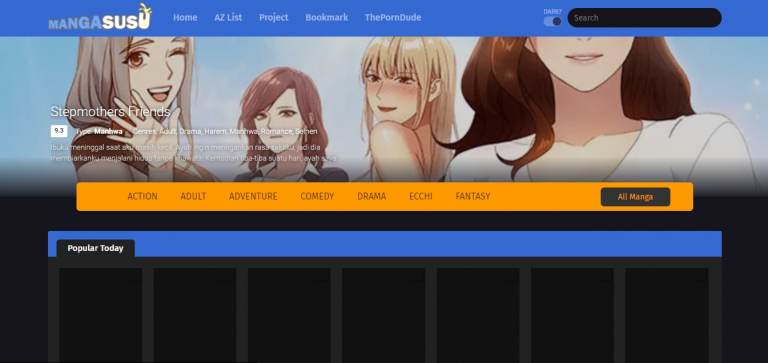Click the MangaSusu site logo

(x=100, y=18)
